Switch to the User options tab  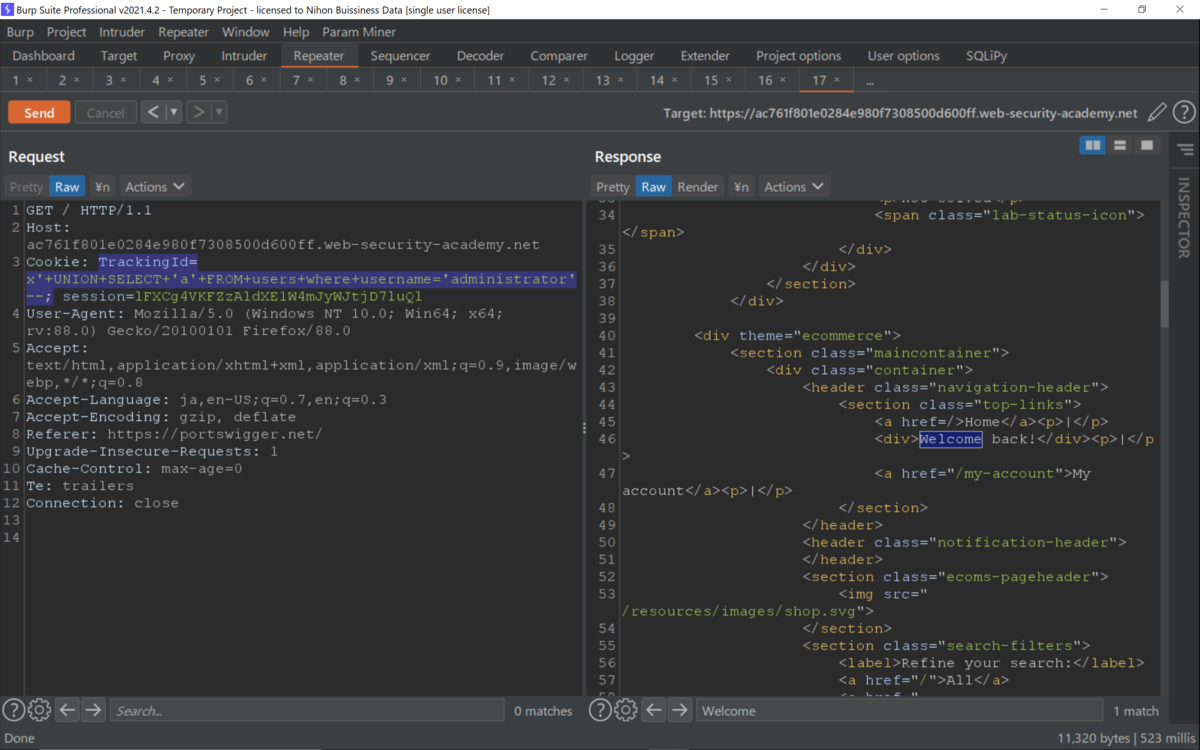(x=903, y=56)
